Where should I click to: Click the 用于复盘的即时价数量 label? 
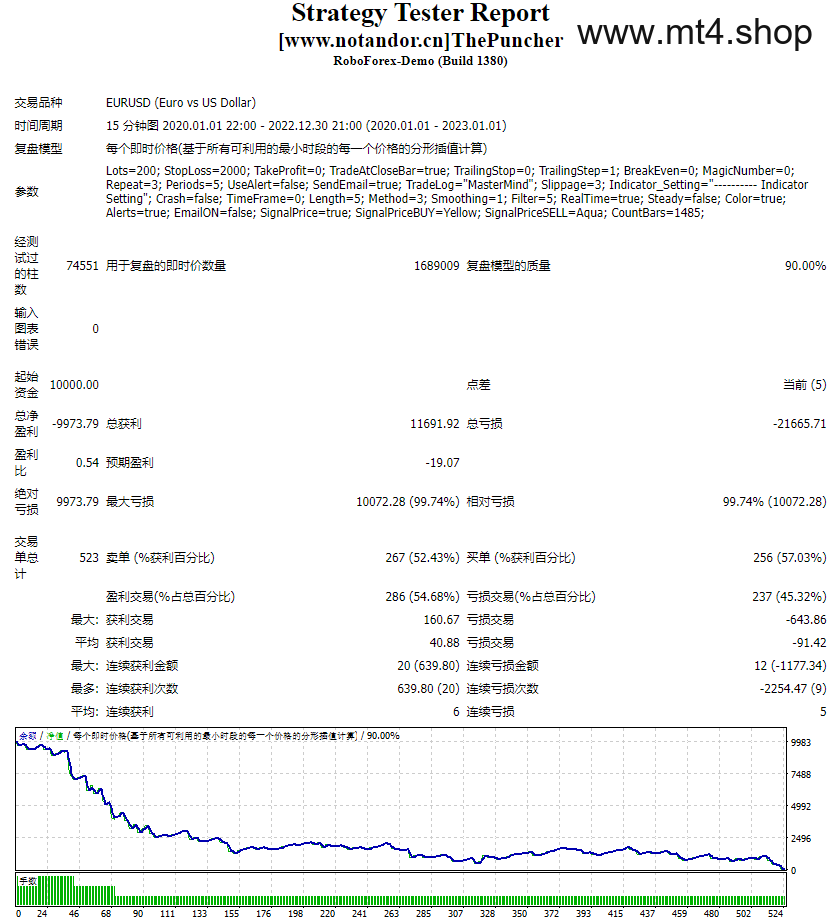tap(166, 266)
